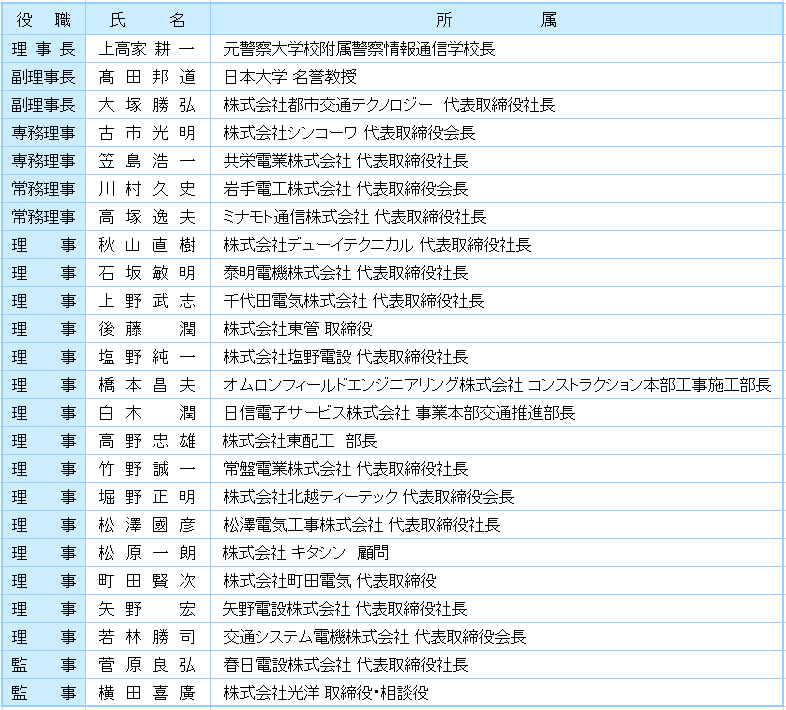Select 株式会社 キタシン 顧問 cell
The width and height of the screenshot is (786, 710).
[x=497, y=554]
